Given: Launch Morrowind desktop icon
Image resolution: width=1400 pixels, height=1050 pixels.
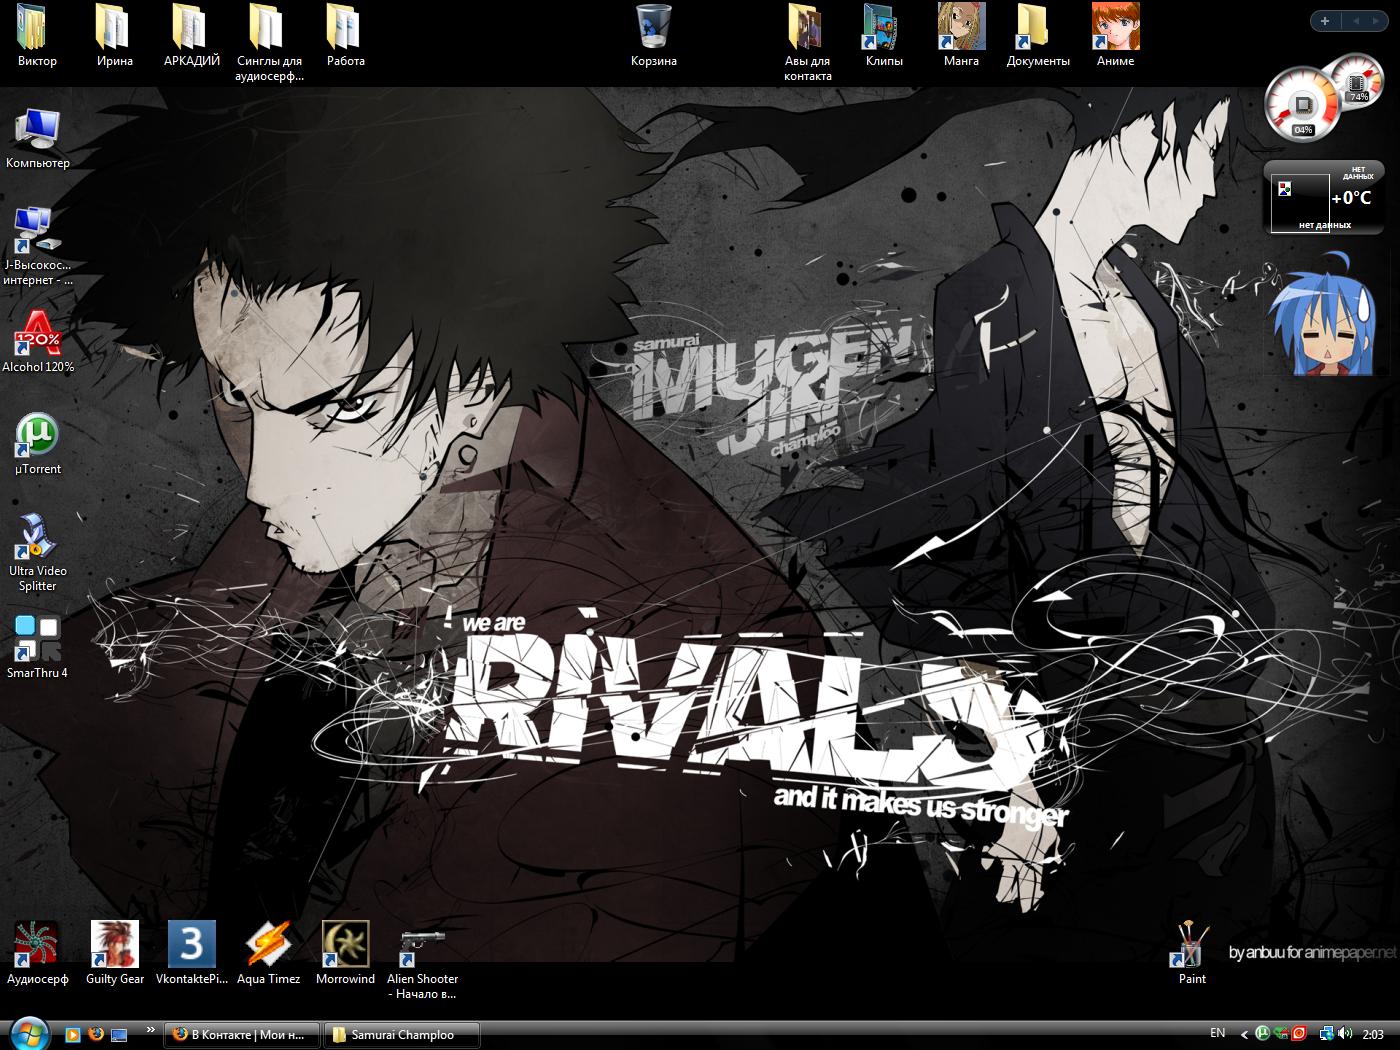Looking at the screenshot, I should coord(345,954).
